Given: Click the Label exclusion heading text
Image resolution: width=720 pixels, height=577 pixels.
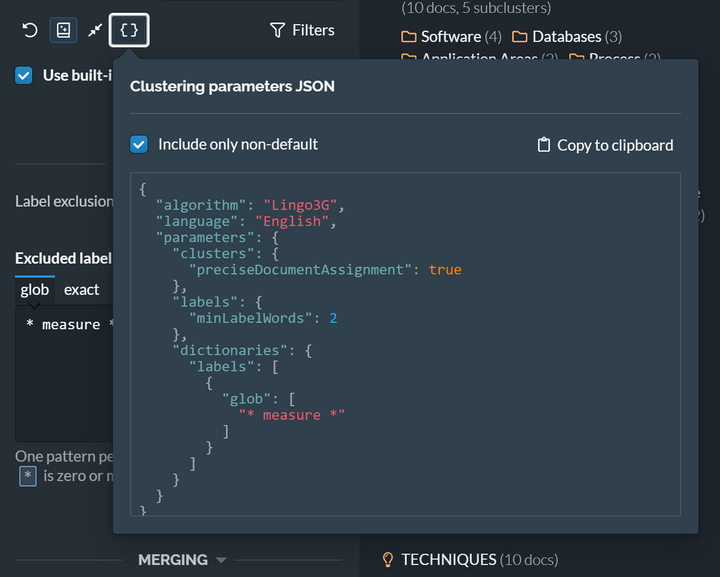Looking at the screenshot, I should point(64,202).
